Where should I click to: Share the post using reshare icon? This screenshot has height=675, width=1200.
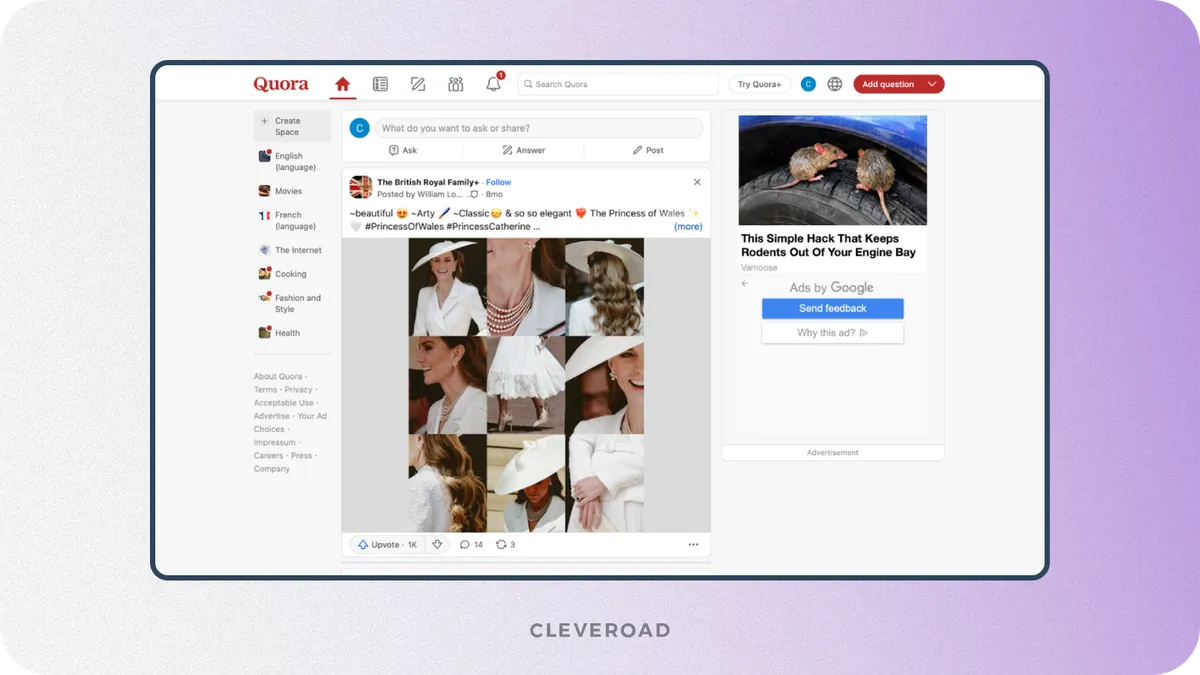[506, 545]
